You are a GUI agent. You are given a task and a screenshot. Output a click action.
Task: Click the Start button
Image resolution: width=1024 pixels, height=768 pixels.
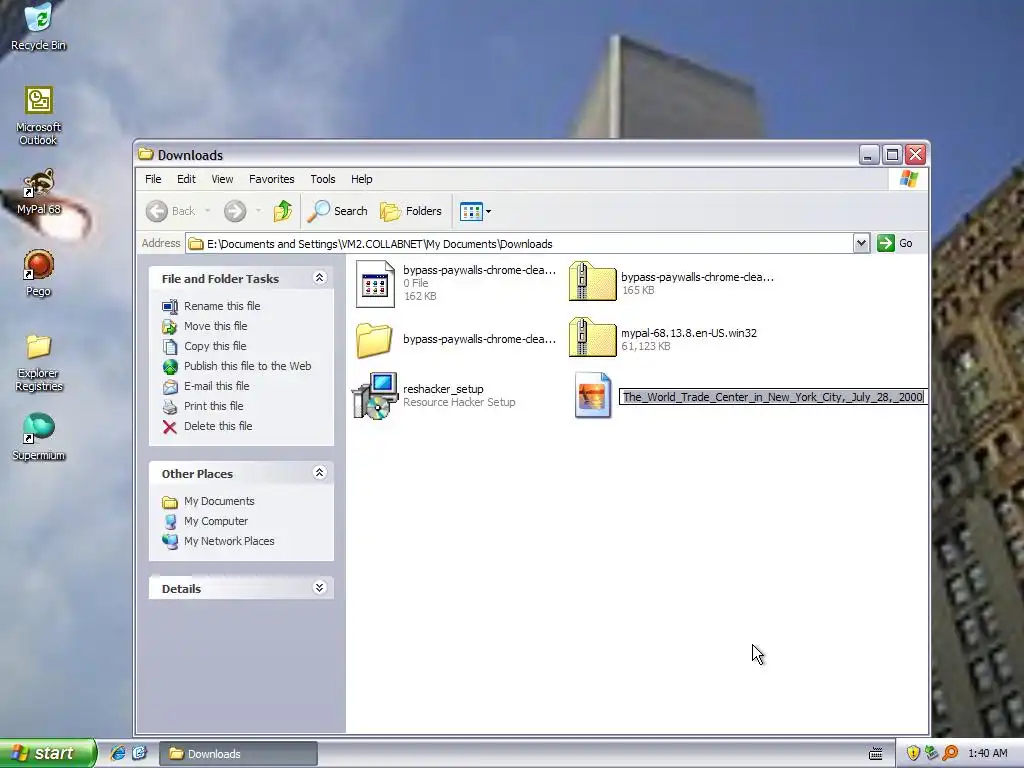click(48, 753)
